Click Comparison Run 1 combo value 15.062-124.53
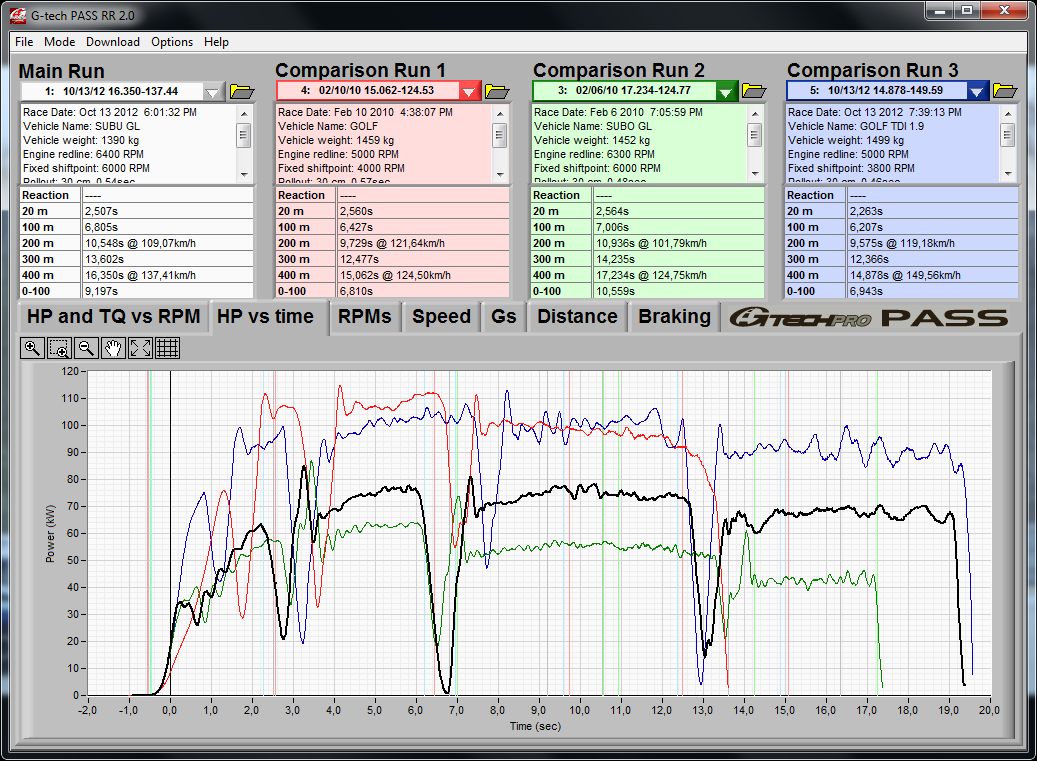This screenshot has width=1037, height=761. coord(367,91)
